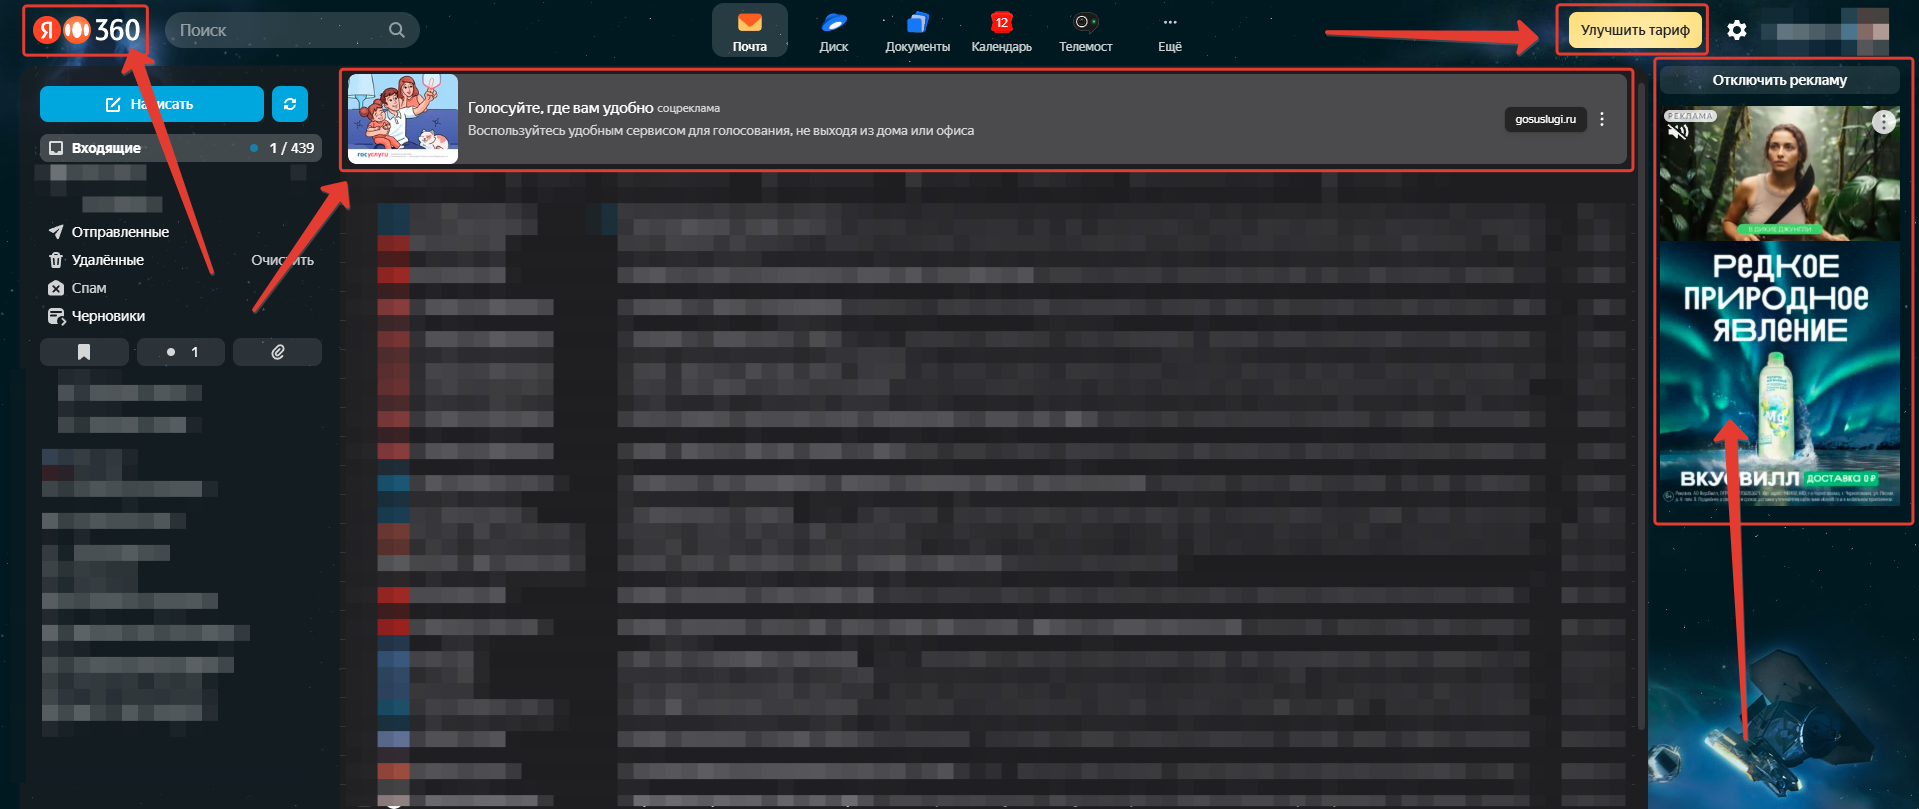
Task: Toggle the attachments paperclip filter
Action: tap(278, 352)
